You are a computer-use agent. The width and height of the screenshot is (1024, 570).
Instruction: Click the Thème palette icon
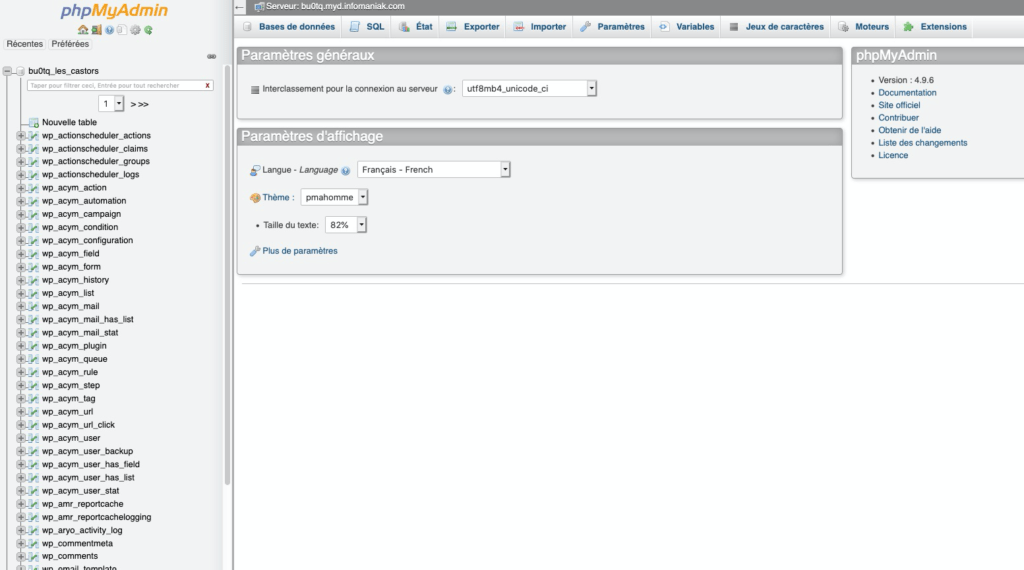pos(255,198)
